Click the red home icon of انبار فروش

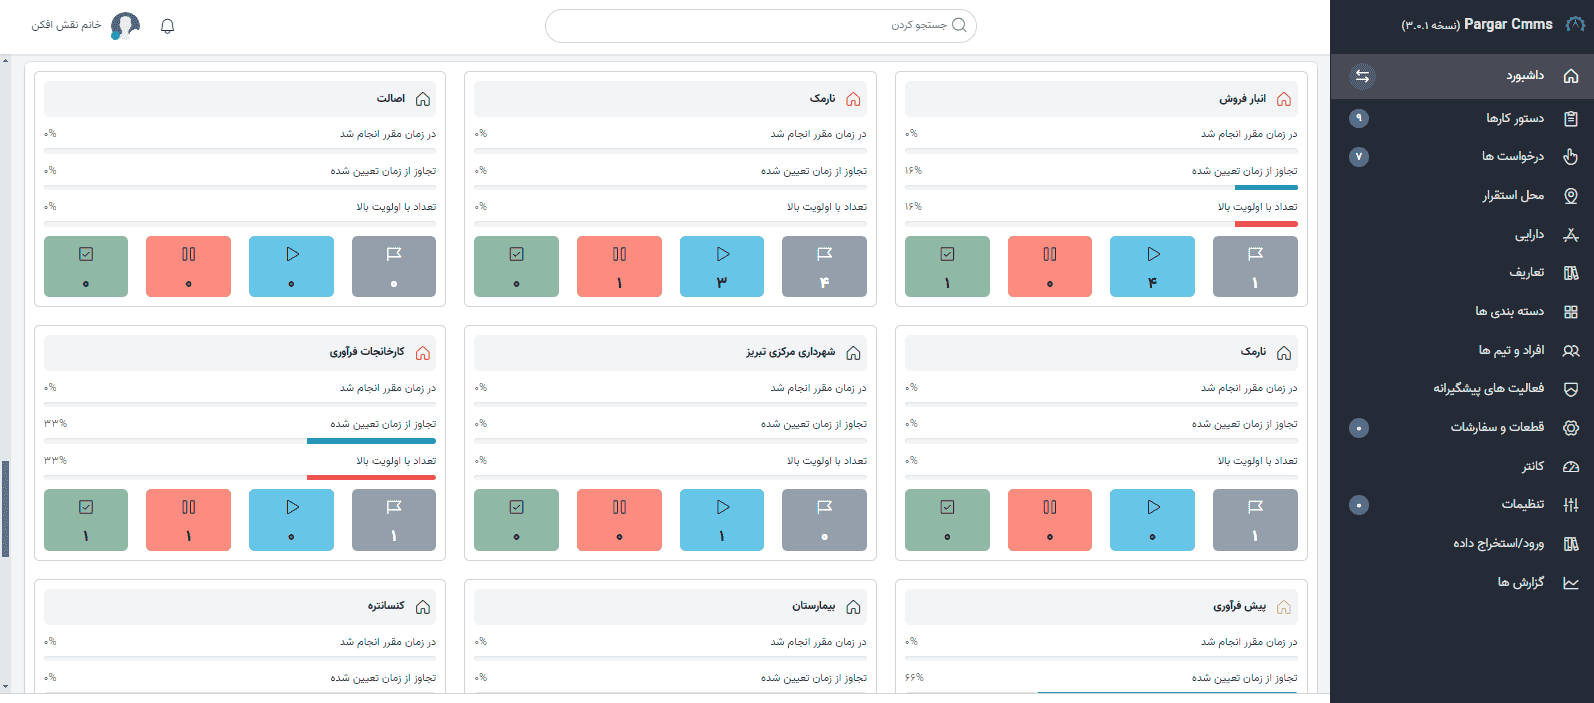(x=1284, y=99)
